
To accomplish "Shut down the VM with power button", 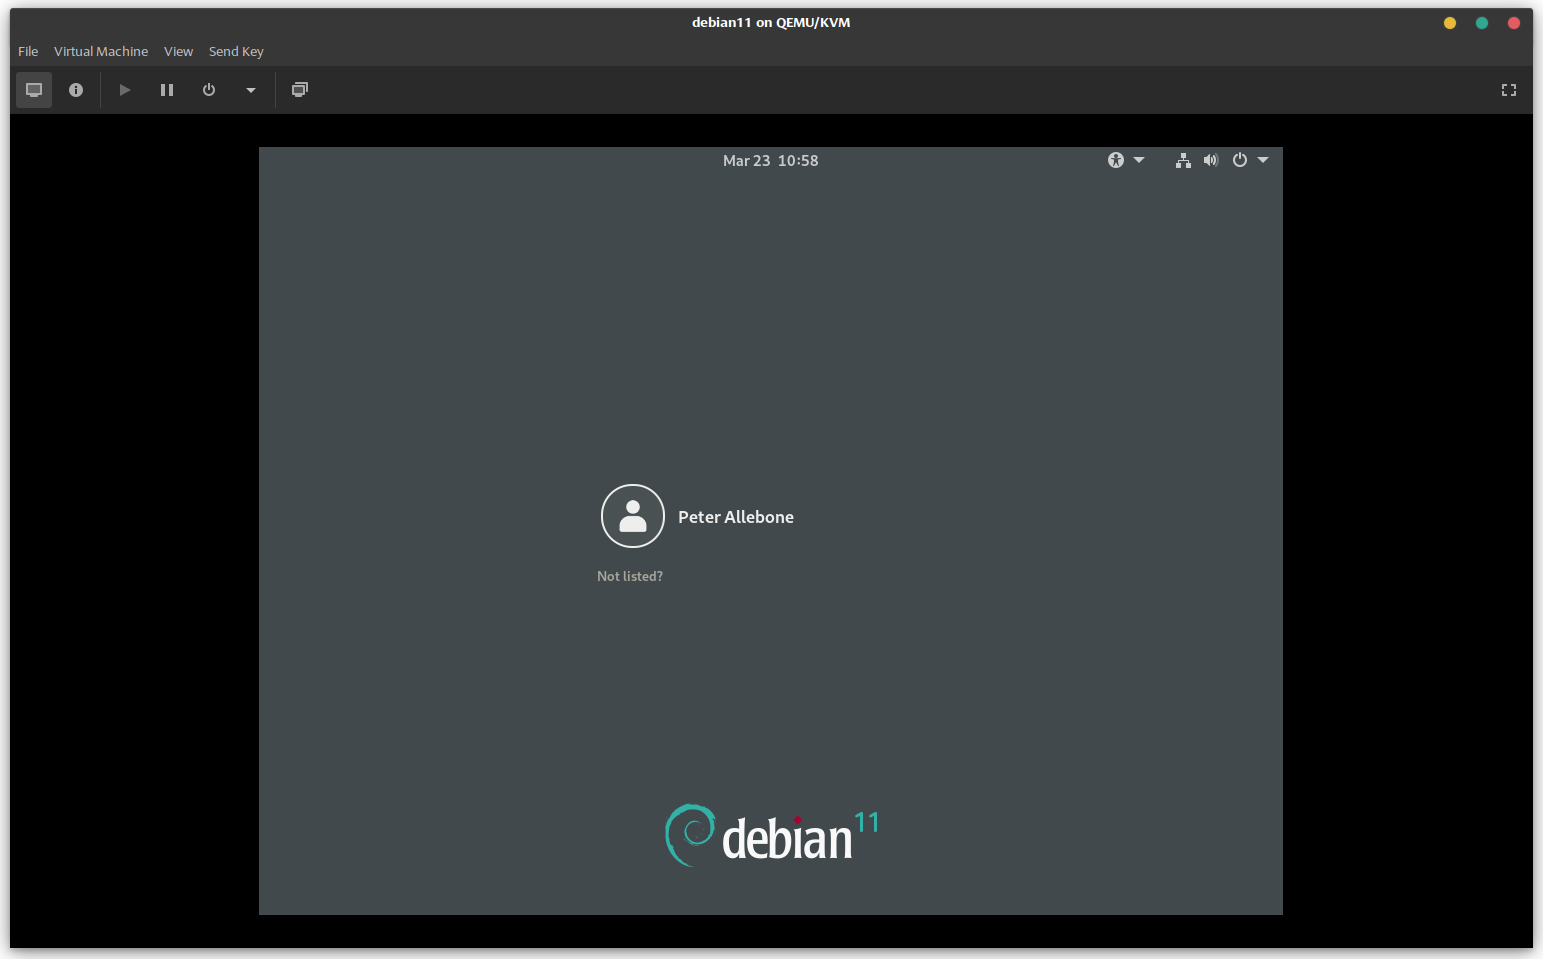I will tap(209, 90).
